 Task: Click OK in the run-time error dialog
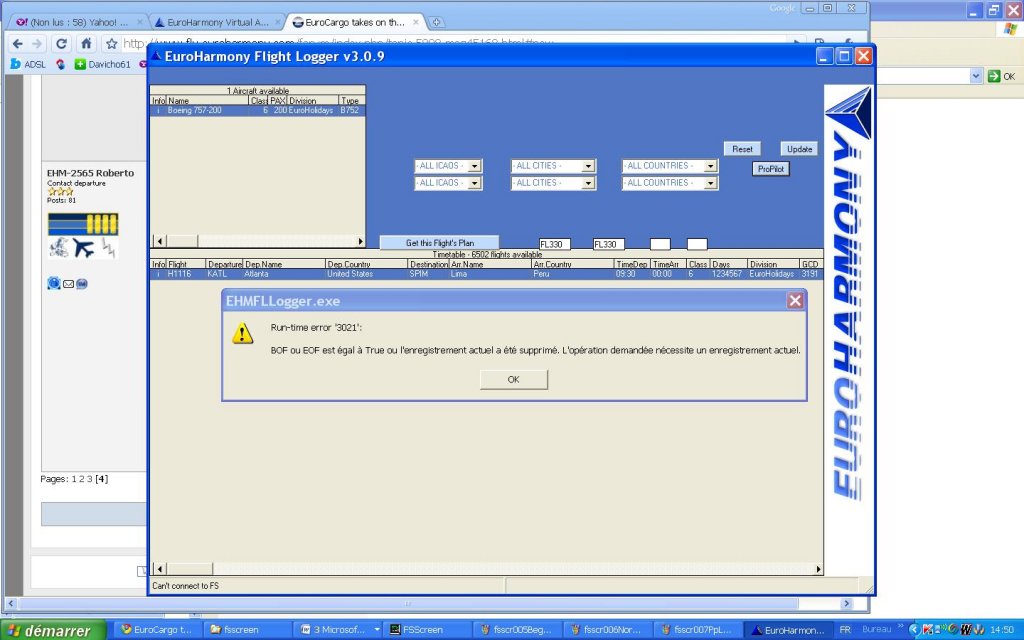coord(513,379)
